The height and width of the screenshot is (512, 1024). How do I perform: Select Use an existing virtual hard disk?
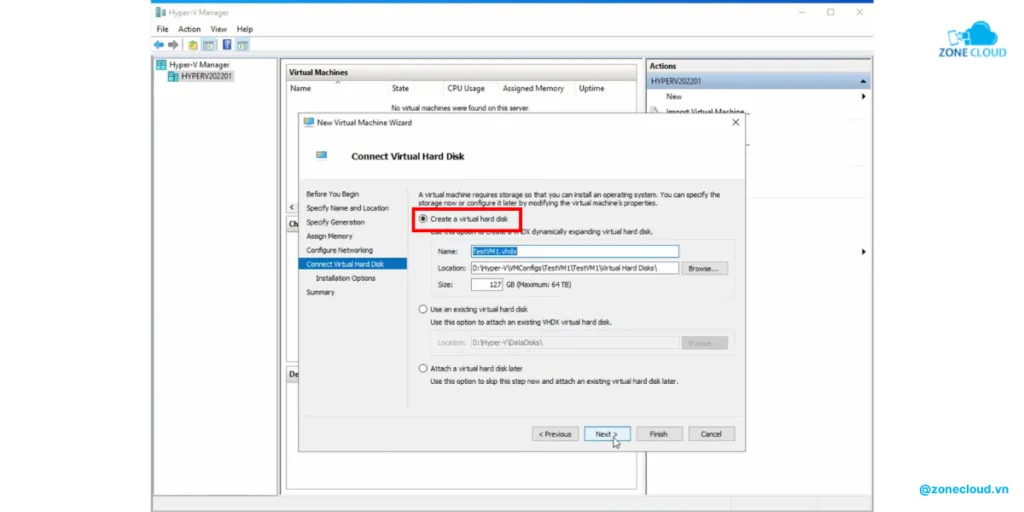point(423,309)
